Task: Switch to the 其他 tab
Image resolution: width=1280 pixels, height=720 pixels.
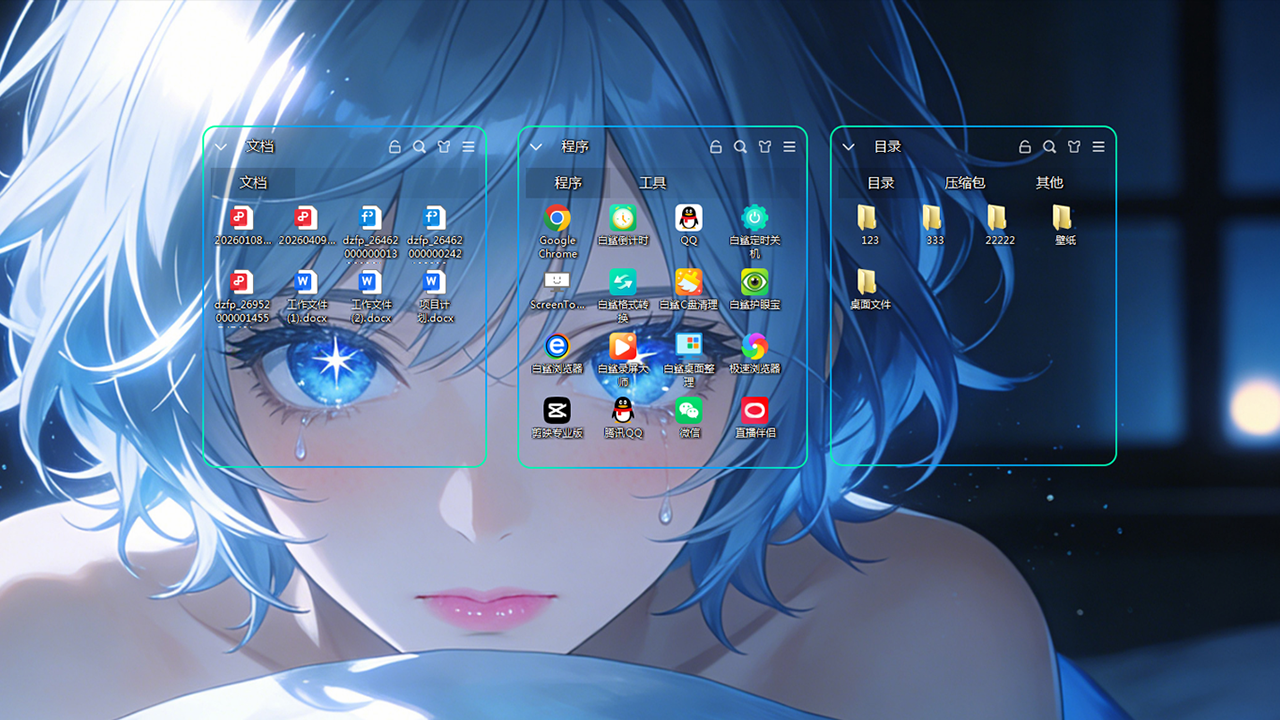Action: click(1050, 183)
